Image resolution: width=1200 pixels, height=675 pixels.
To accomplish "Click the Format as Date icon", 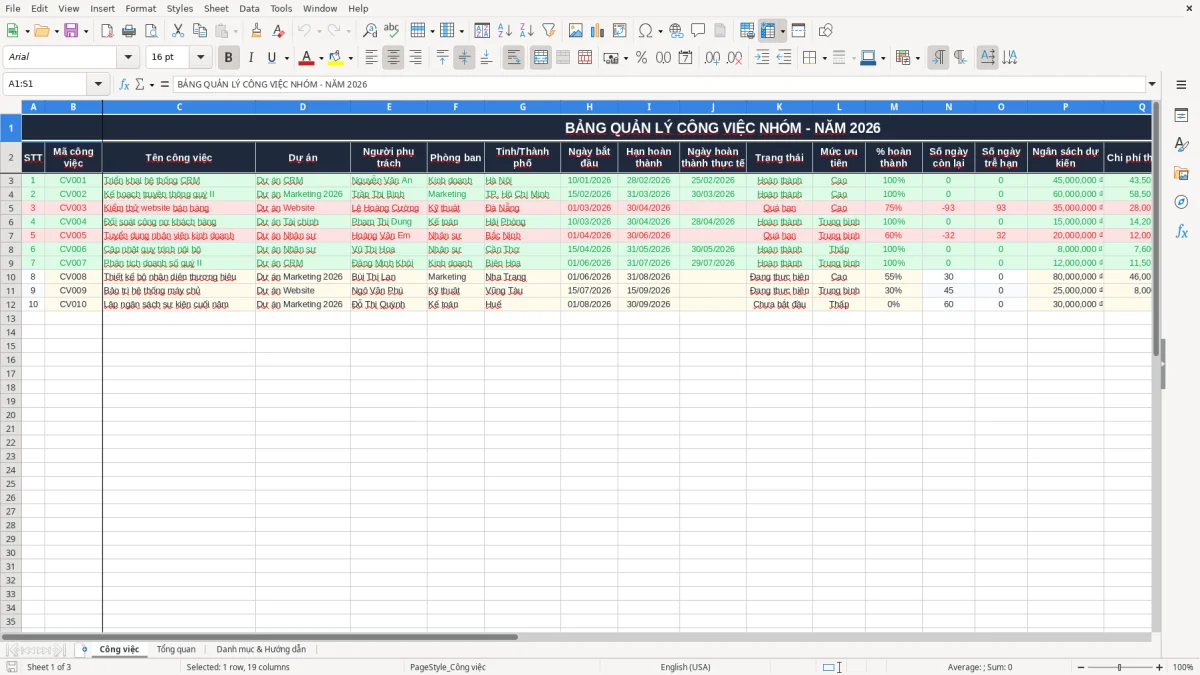I will tap(685, 58).
